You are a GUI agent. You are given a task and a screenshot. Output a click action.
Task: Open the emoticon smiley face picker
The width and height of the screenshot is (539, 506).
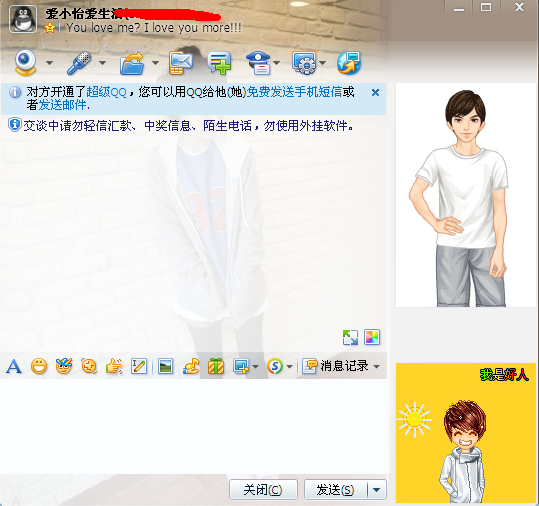click(39, 366)
